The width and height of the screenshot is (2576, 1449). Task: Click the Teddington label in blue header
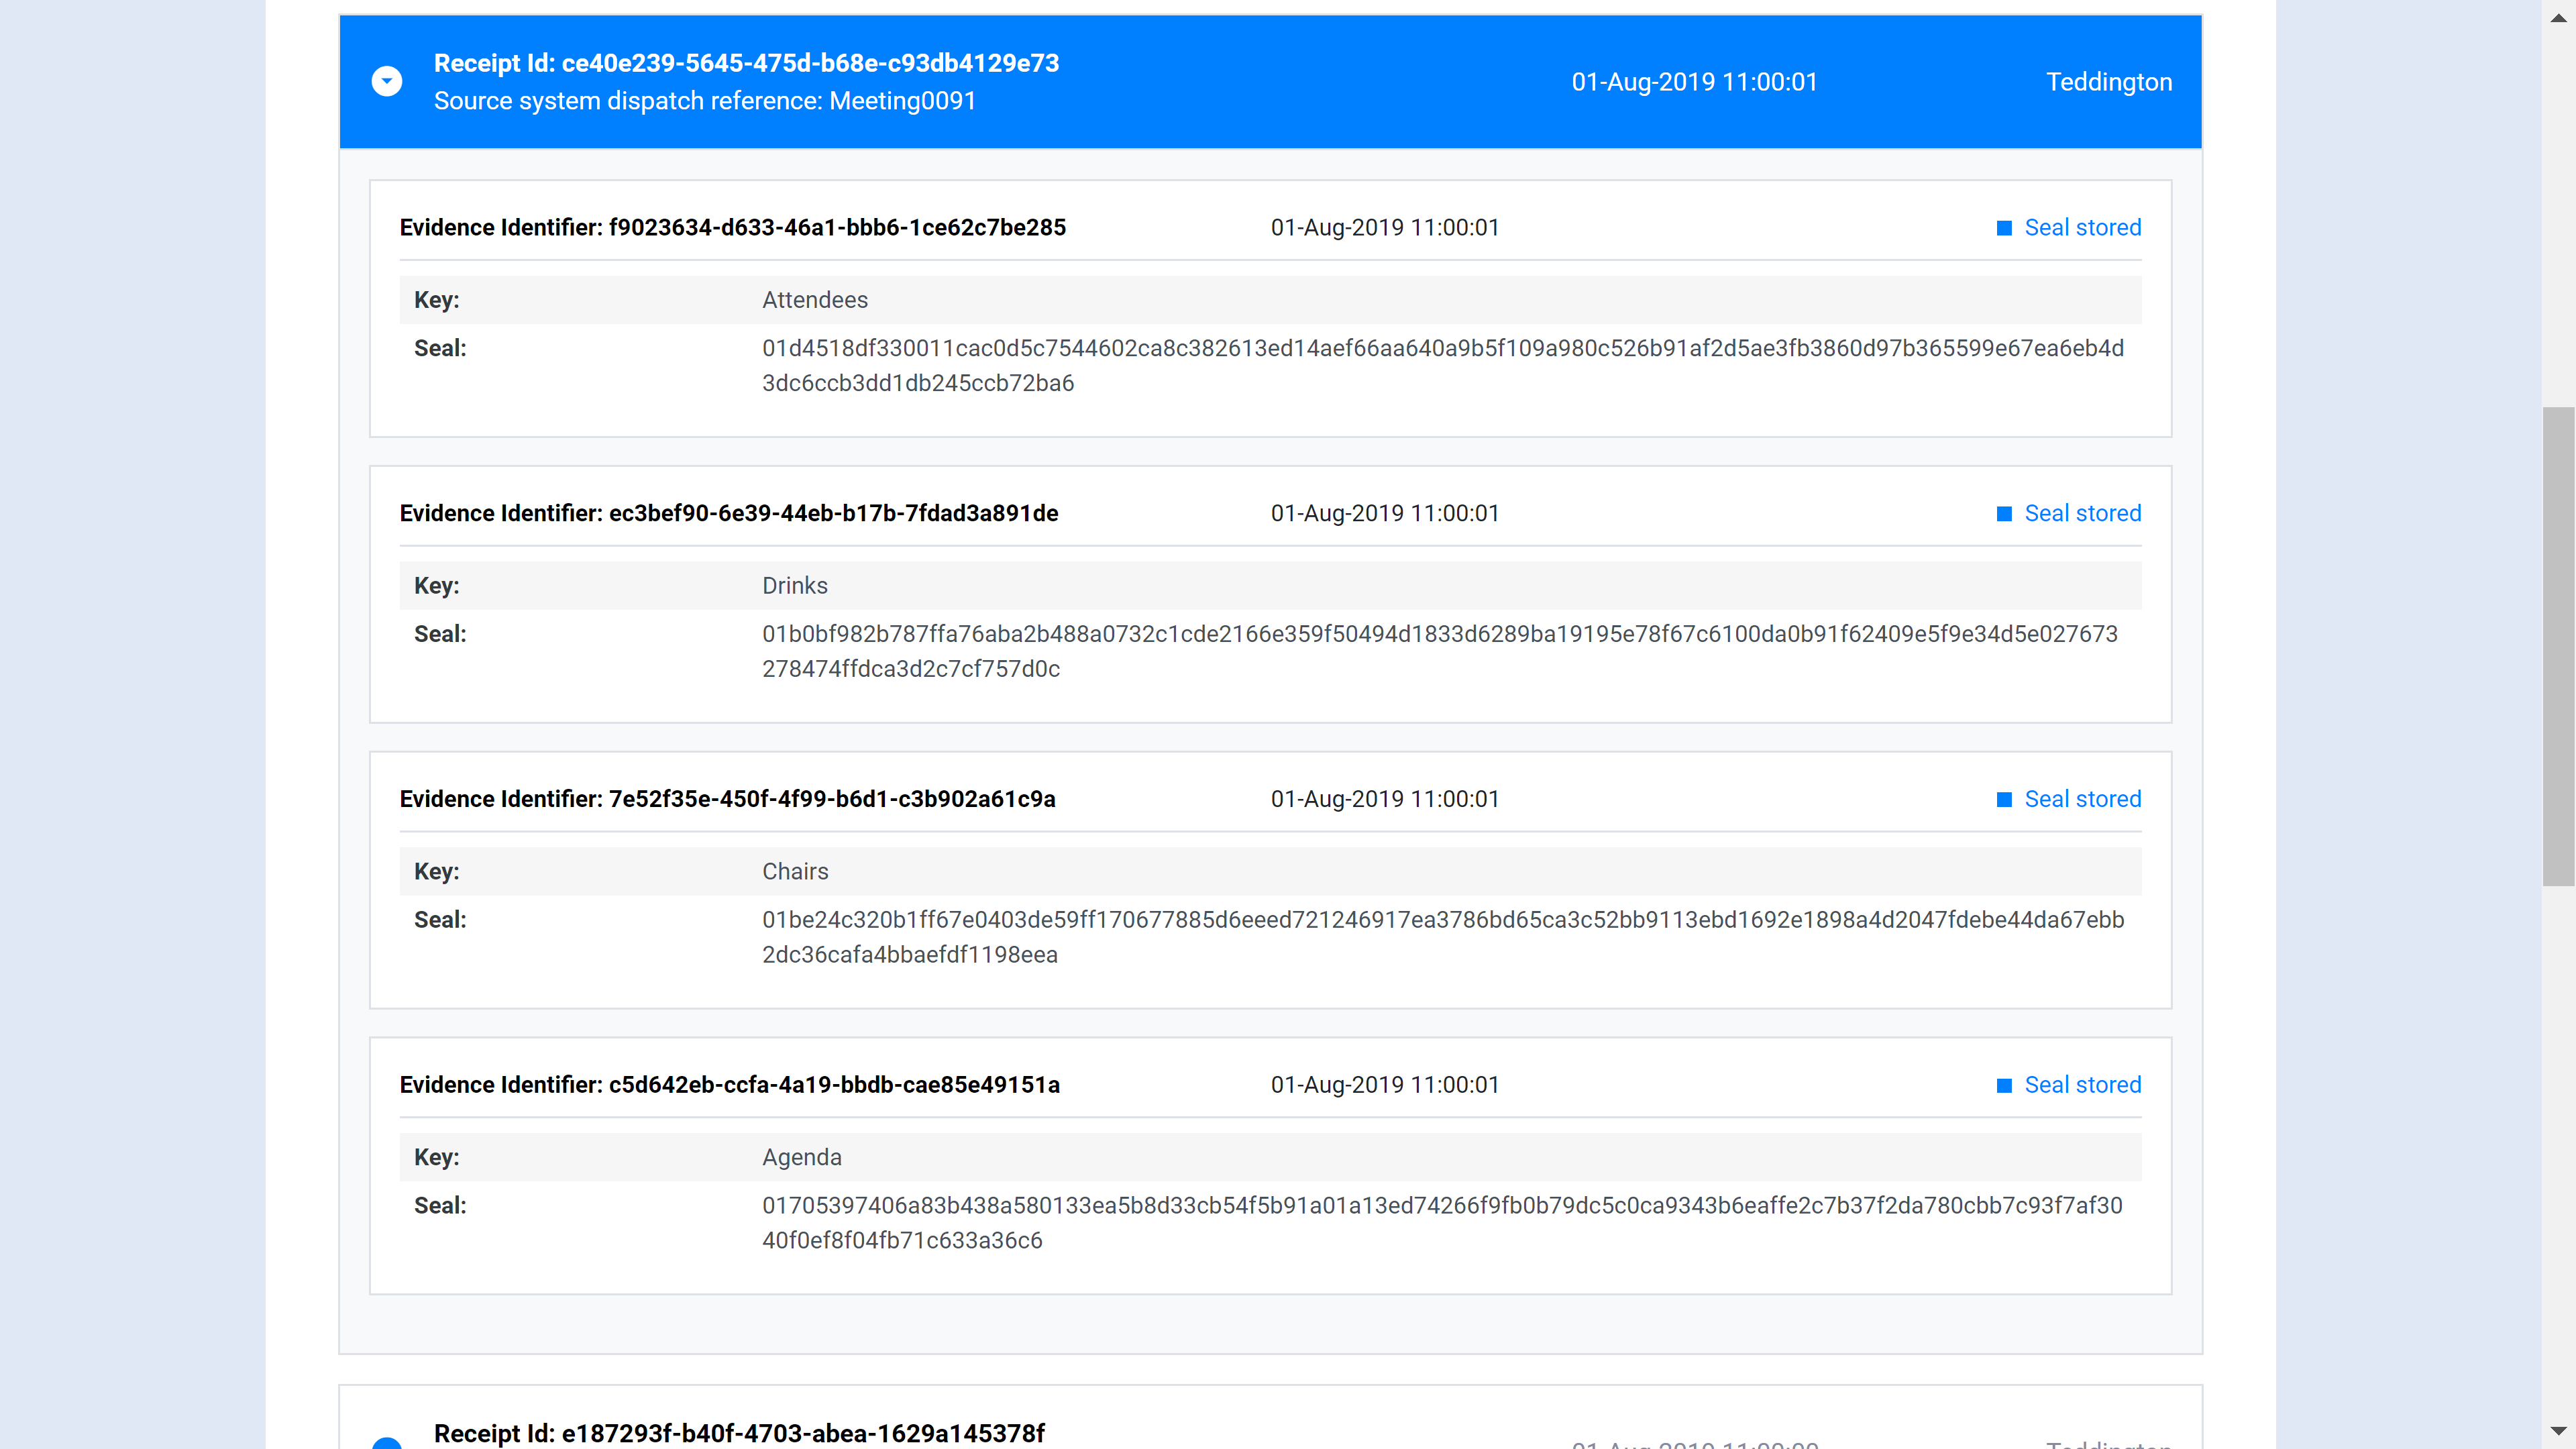tap(2109, 82)
